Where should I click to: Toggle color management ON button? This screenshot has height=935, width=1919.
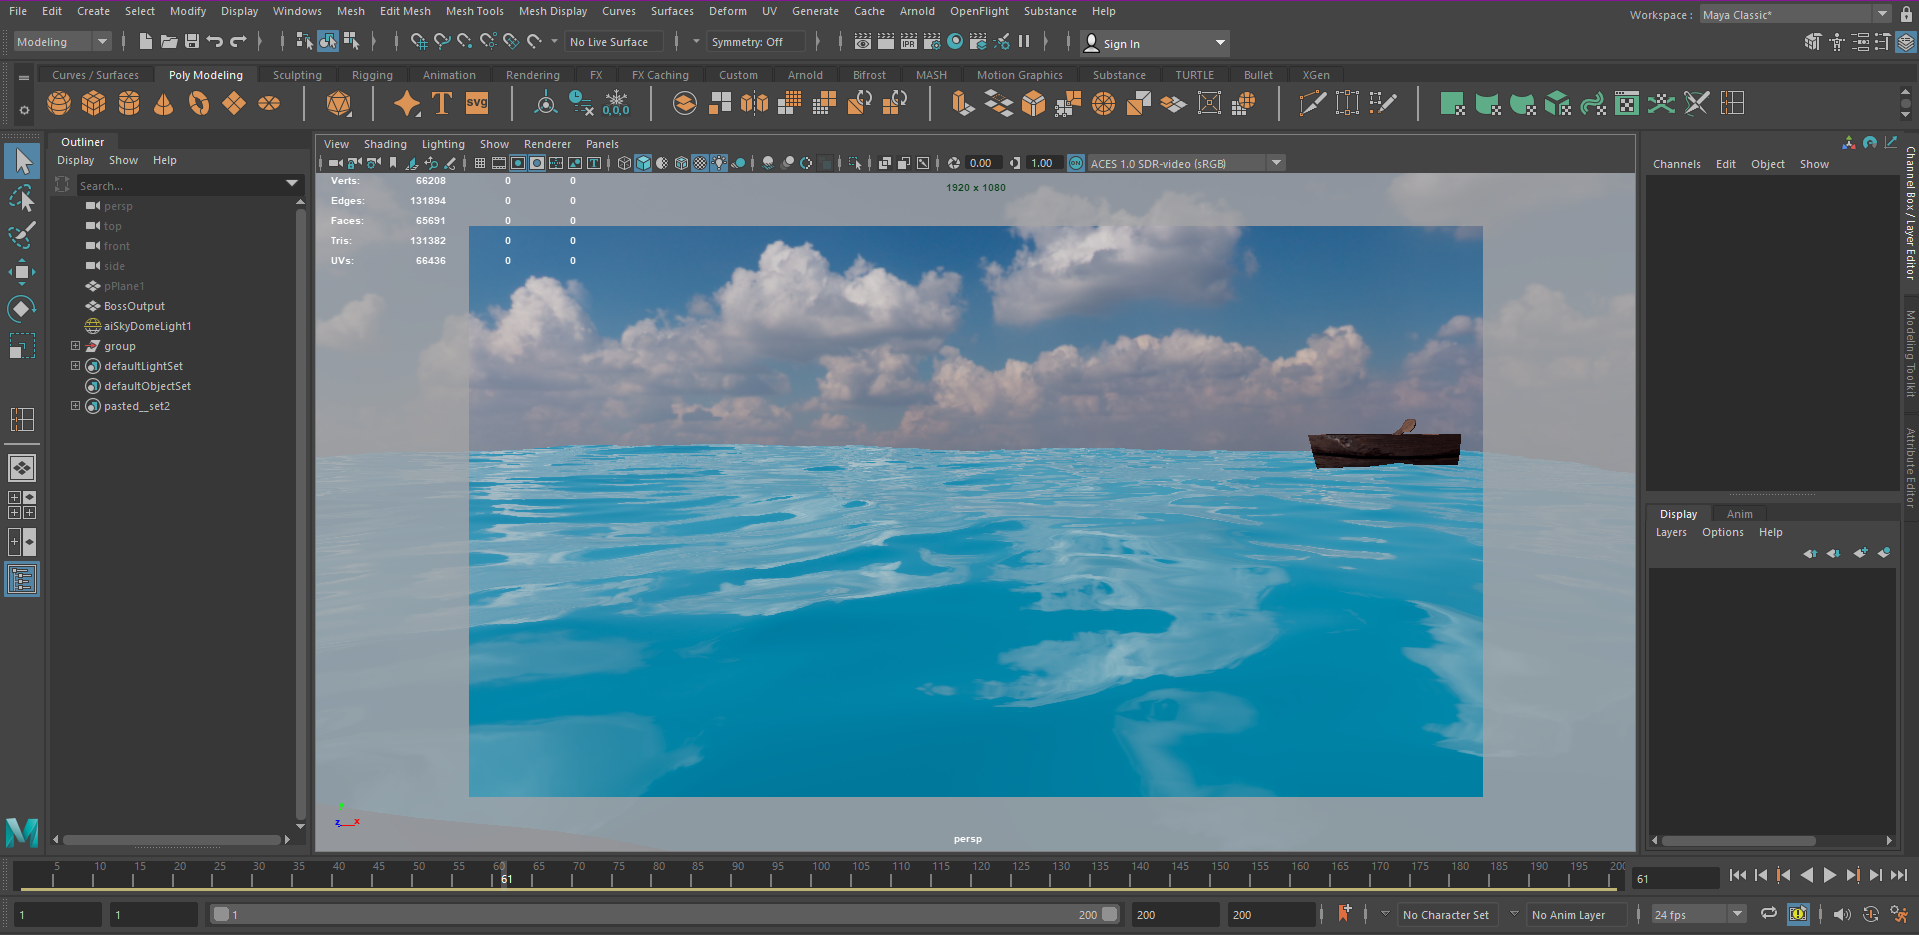point(1076,163)
